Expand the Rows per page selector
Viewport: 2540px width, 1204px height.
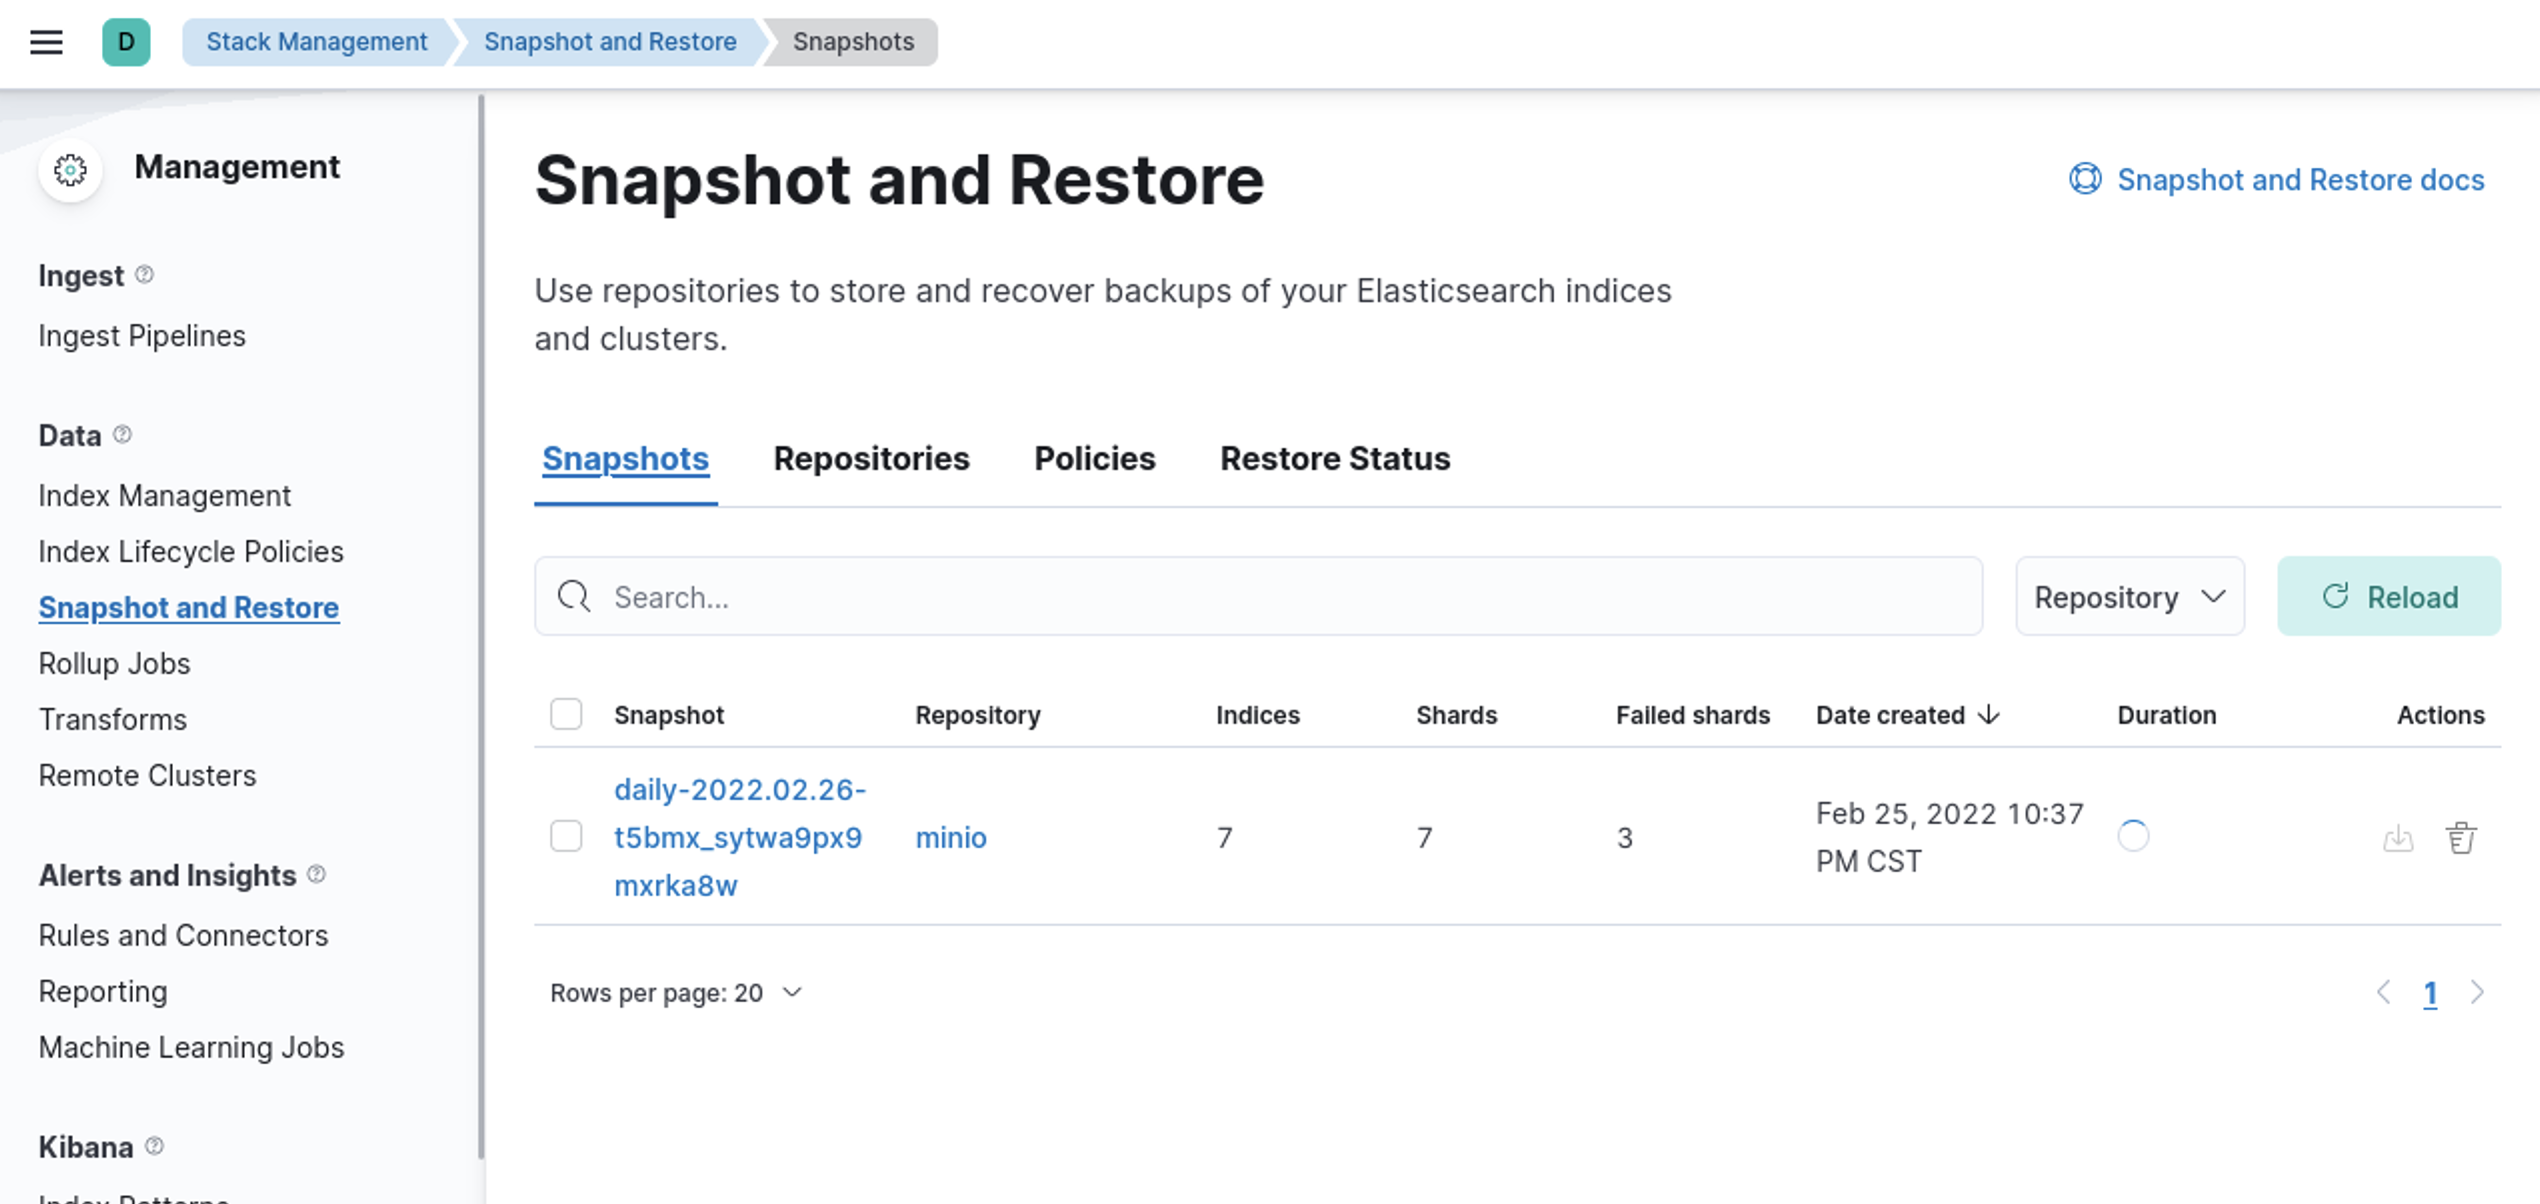coord(676,993)
